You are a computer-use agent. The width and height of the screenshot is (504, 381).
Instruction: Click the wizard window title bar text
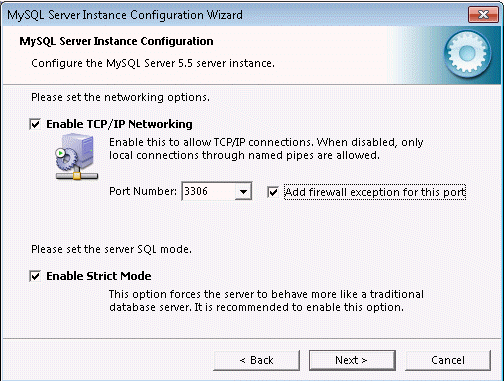coord(125,15)
